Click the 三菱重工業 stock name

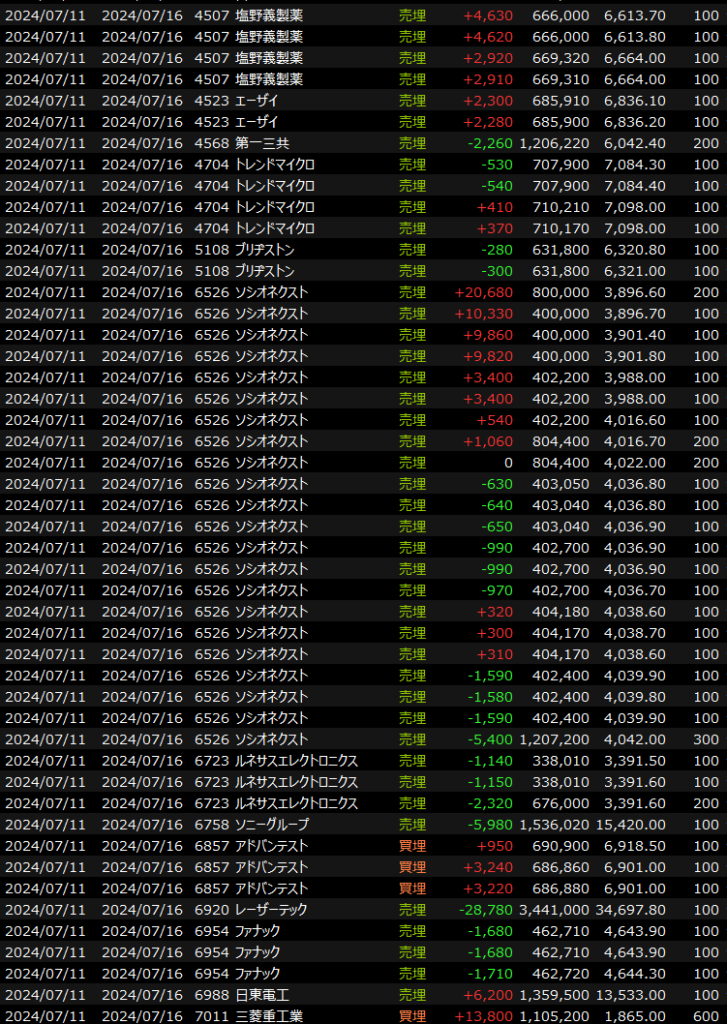click(269, 1015)
